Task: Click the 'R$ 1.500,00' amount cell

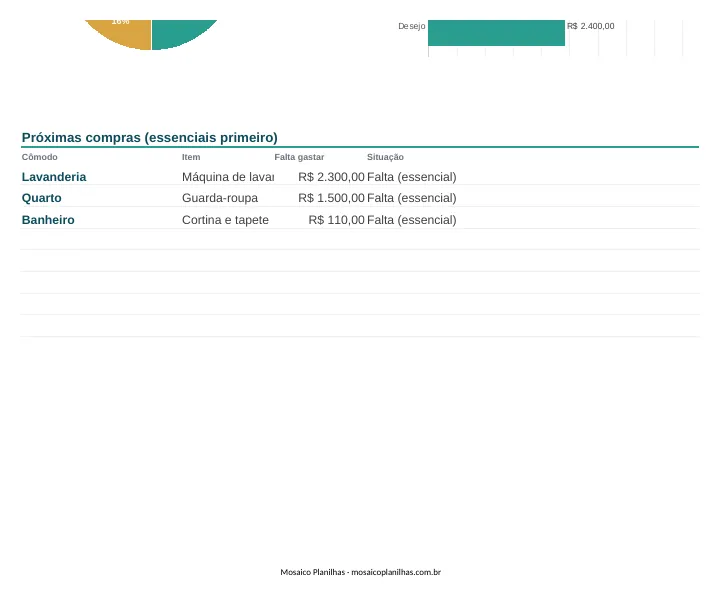Action: tap(331, 198)
